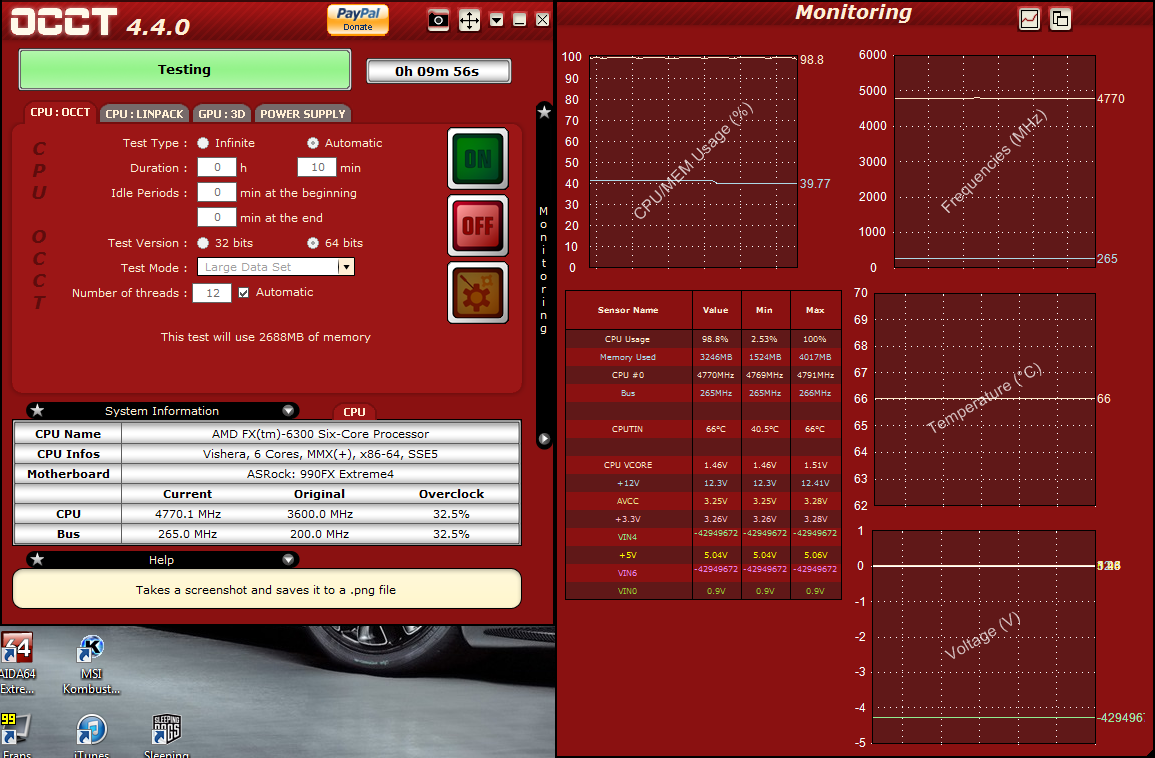Choose 64 bits test version
Screen dimensions: 1155x758
[313, 242]
